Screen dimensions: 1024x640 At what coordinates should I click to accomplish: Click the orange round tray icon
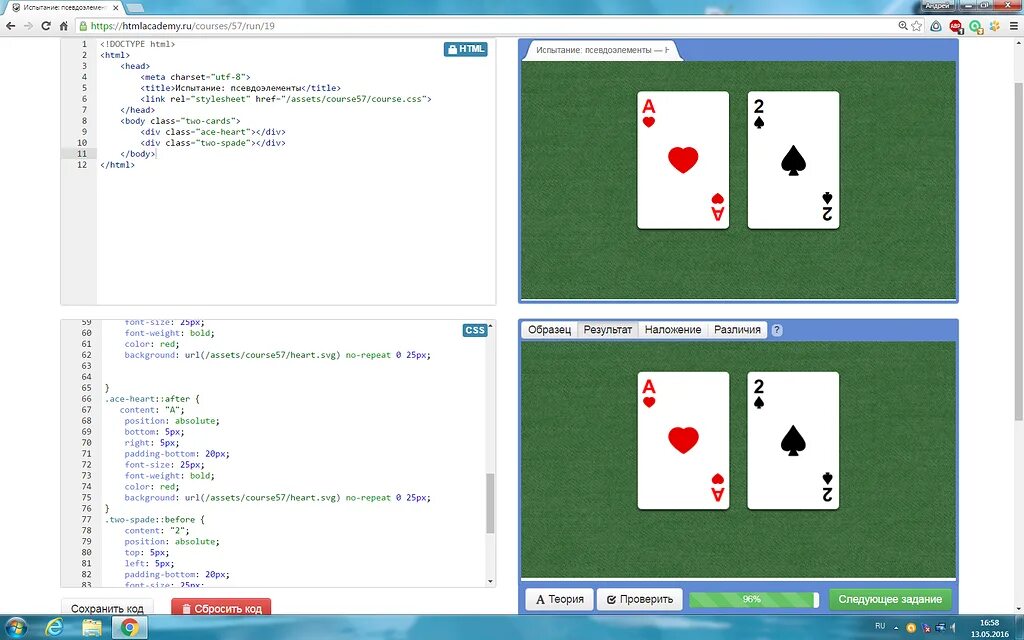coord(911,628)
